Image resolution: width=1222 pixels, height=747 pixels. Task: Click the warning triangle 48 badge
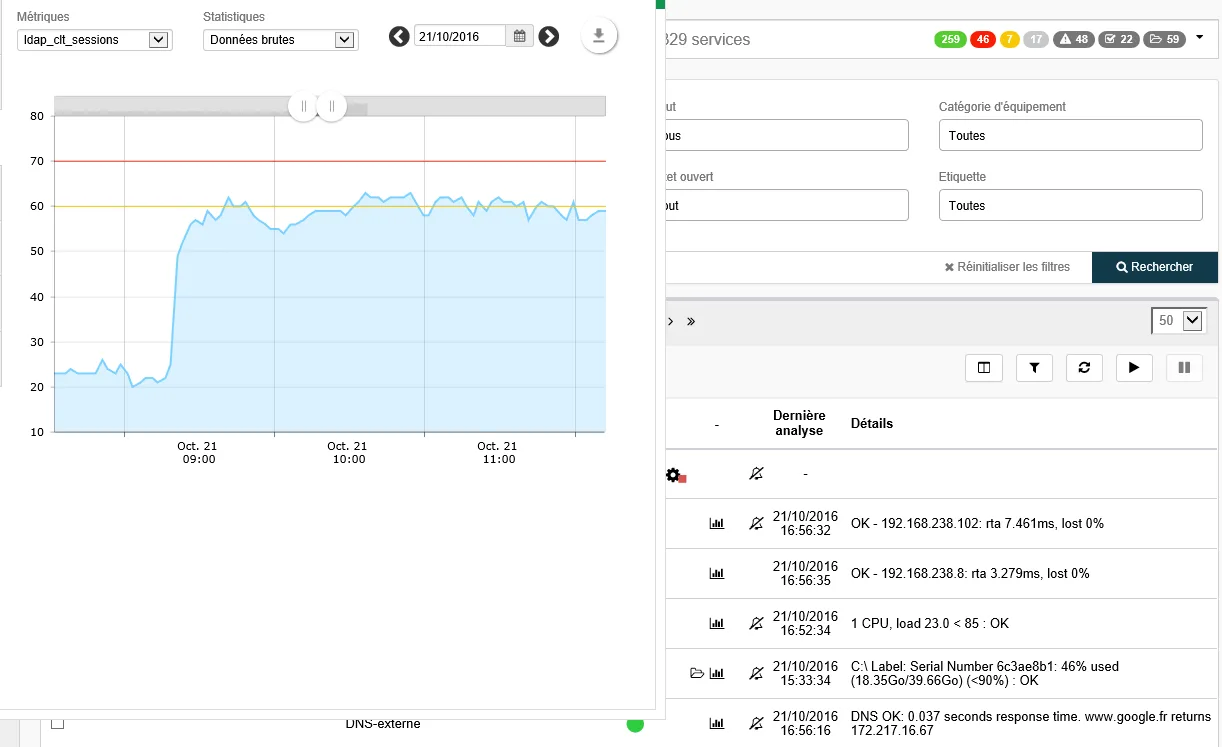coord(1074,40)
